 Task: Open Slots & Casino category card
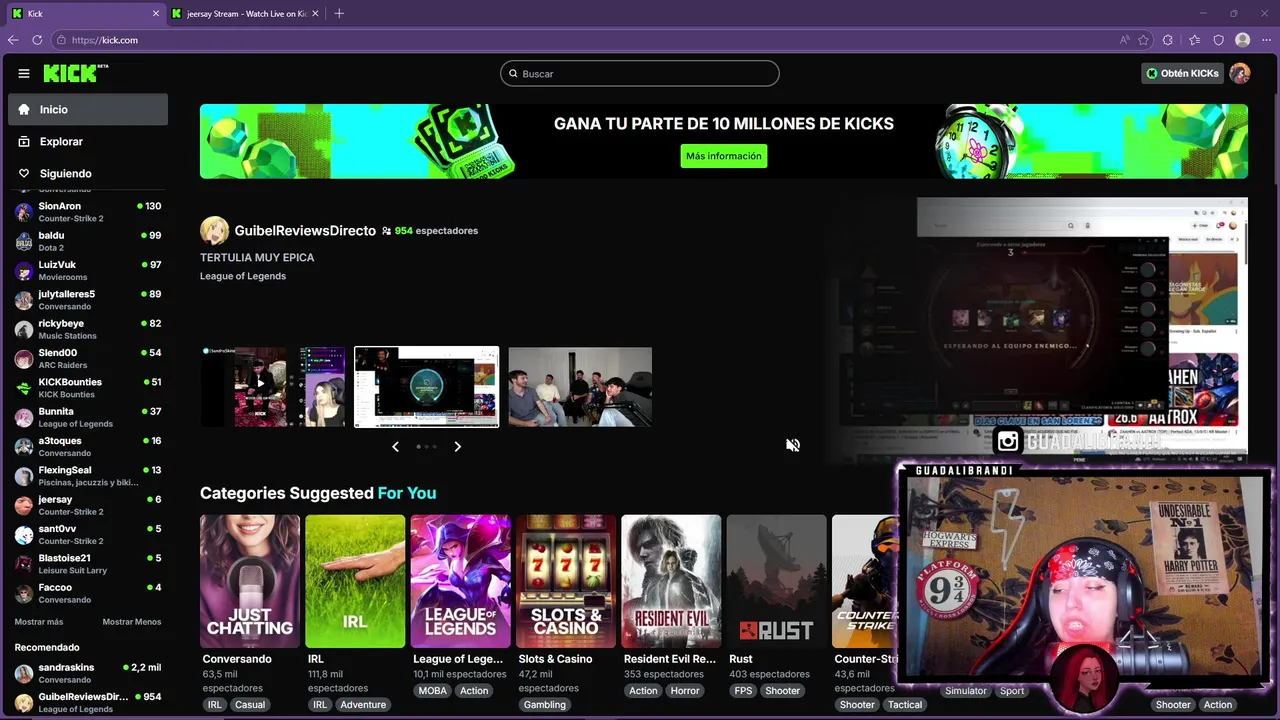(566, 581)
